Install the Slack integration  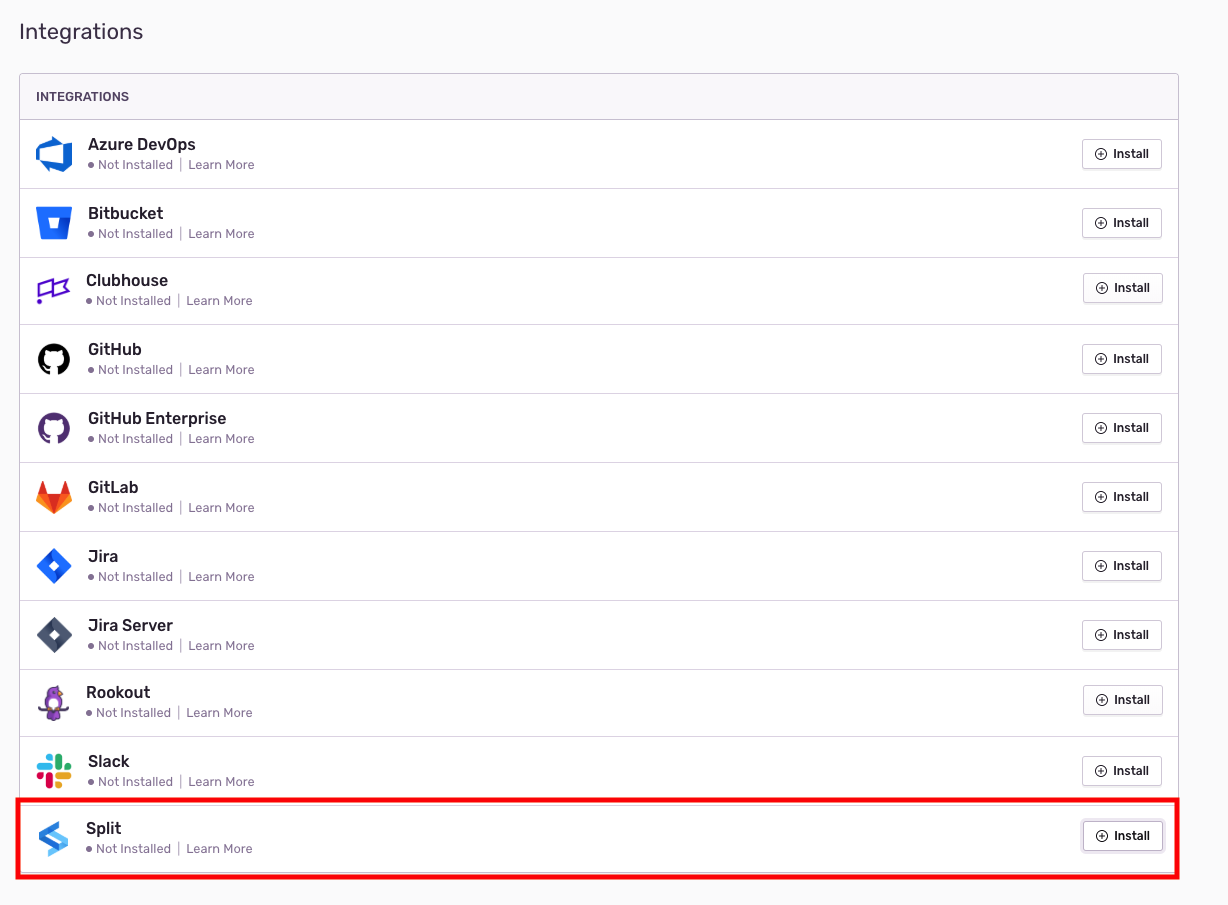pyautogui.click(x=1121, y=771)
